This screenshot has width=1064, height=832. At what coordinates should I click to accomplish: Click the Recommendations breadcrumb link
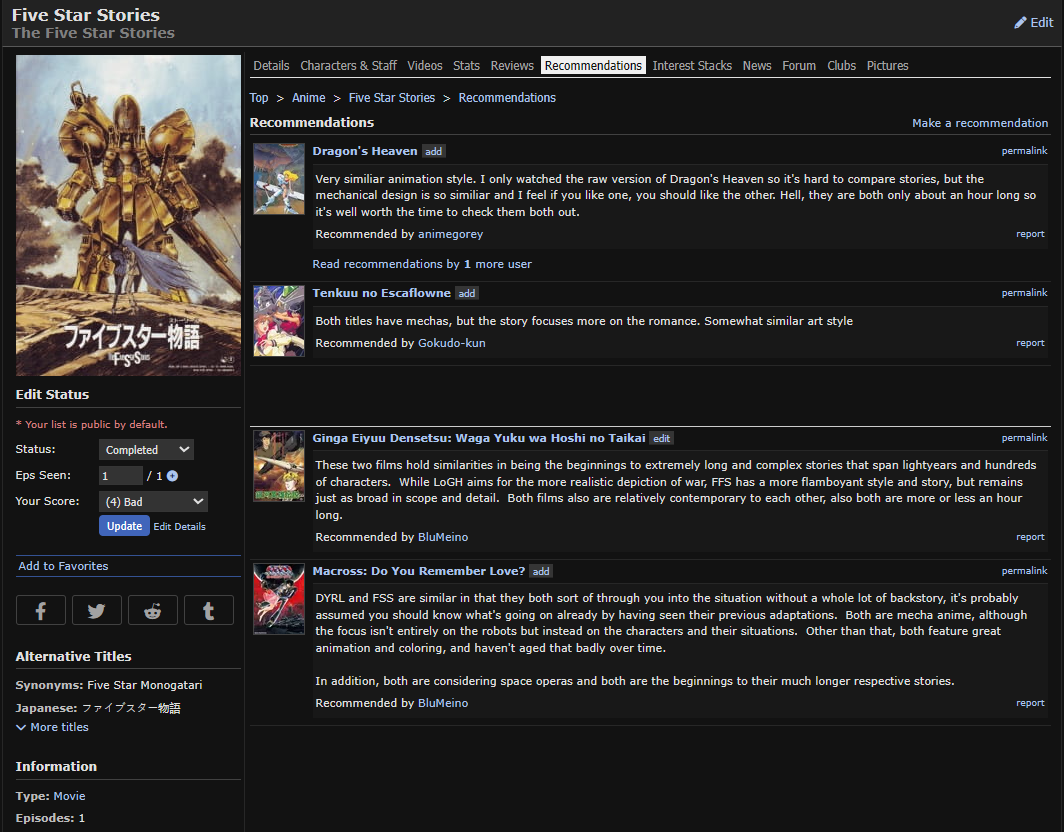click(507, 98)
